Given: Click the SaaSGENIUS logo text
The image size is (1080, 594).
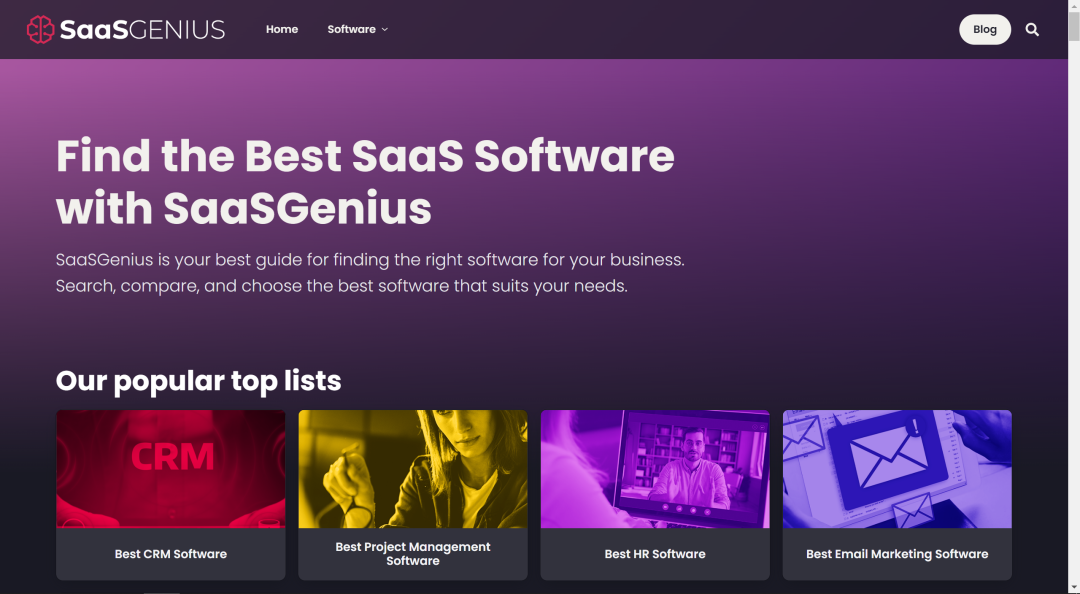Looking at the screenshot, I should click(x=142, y=30).
